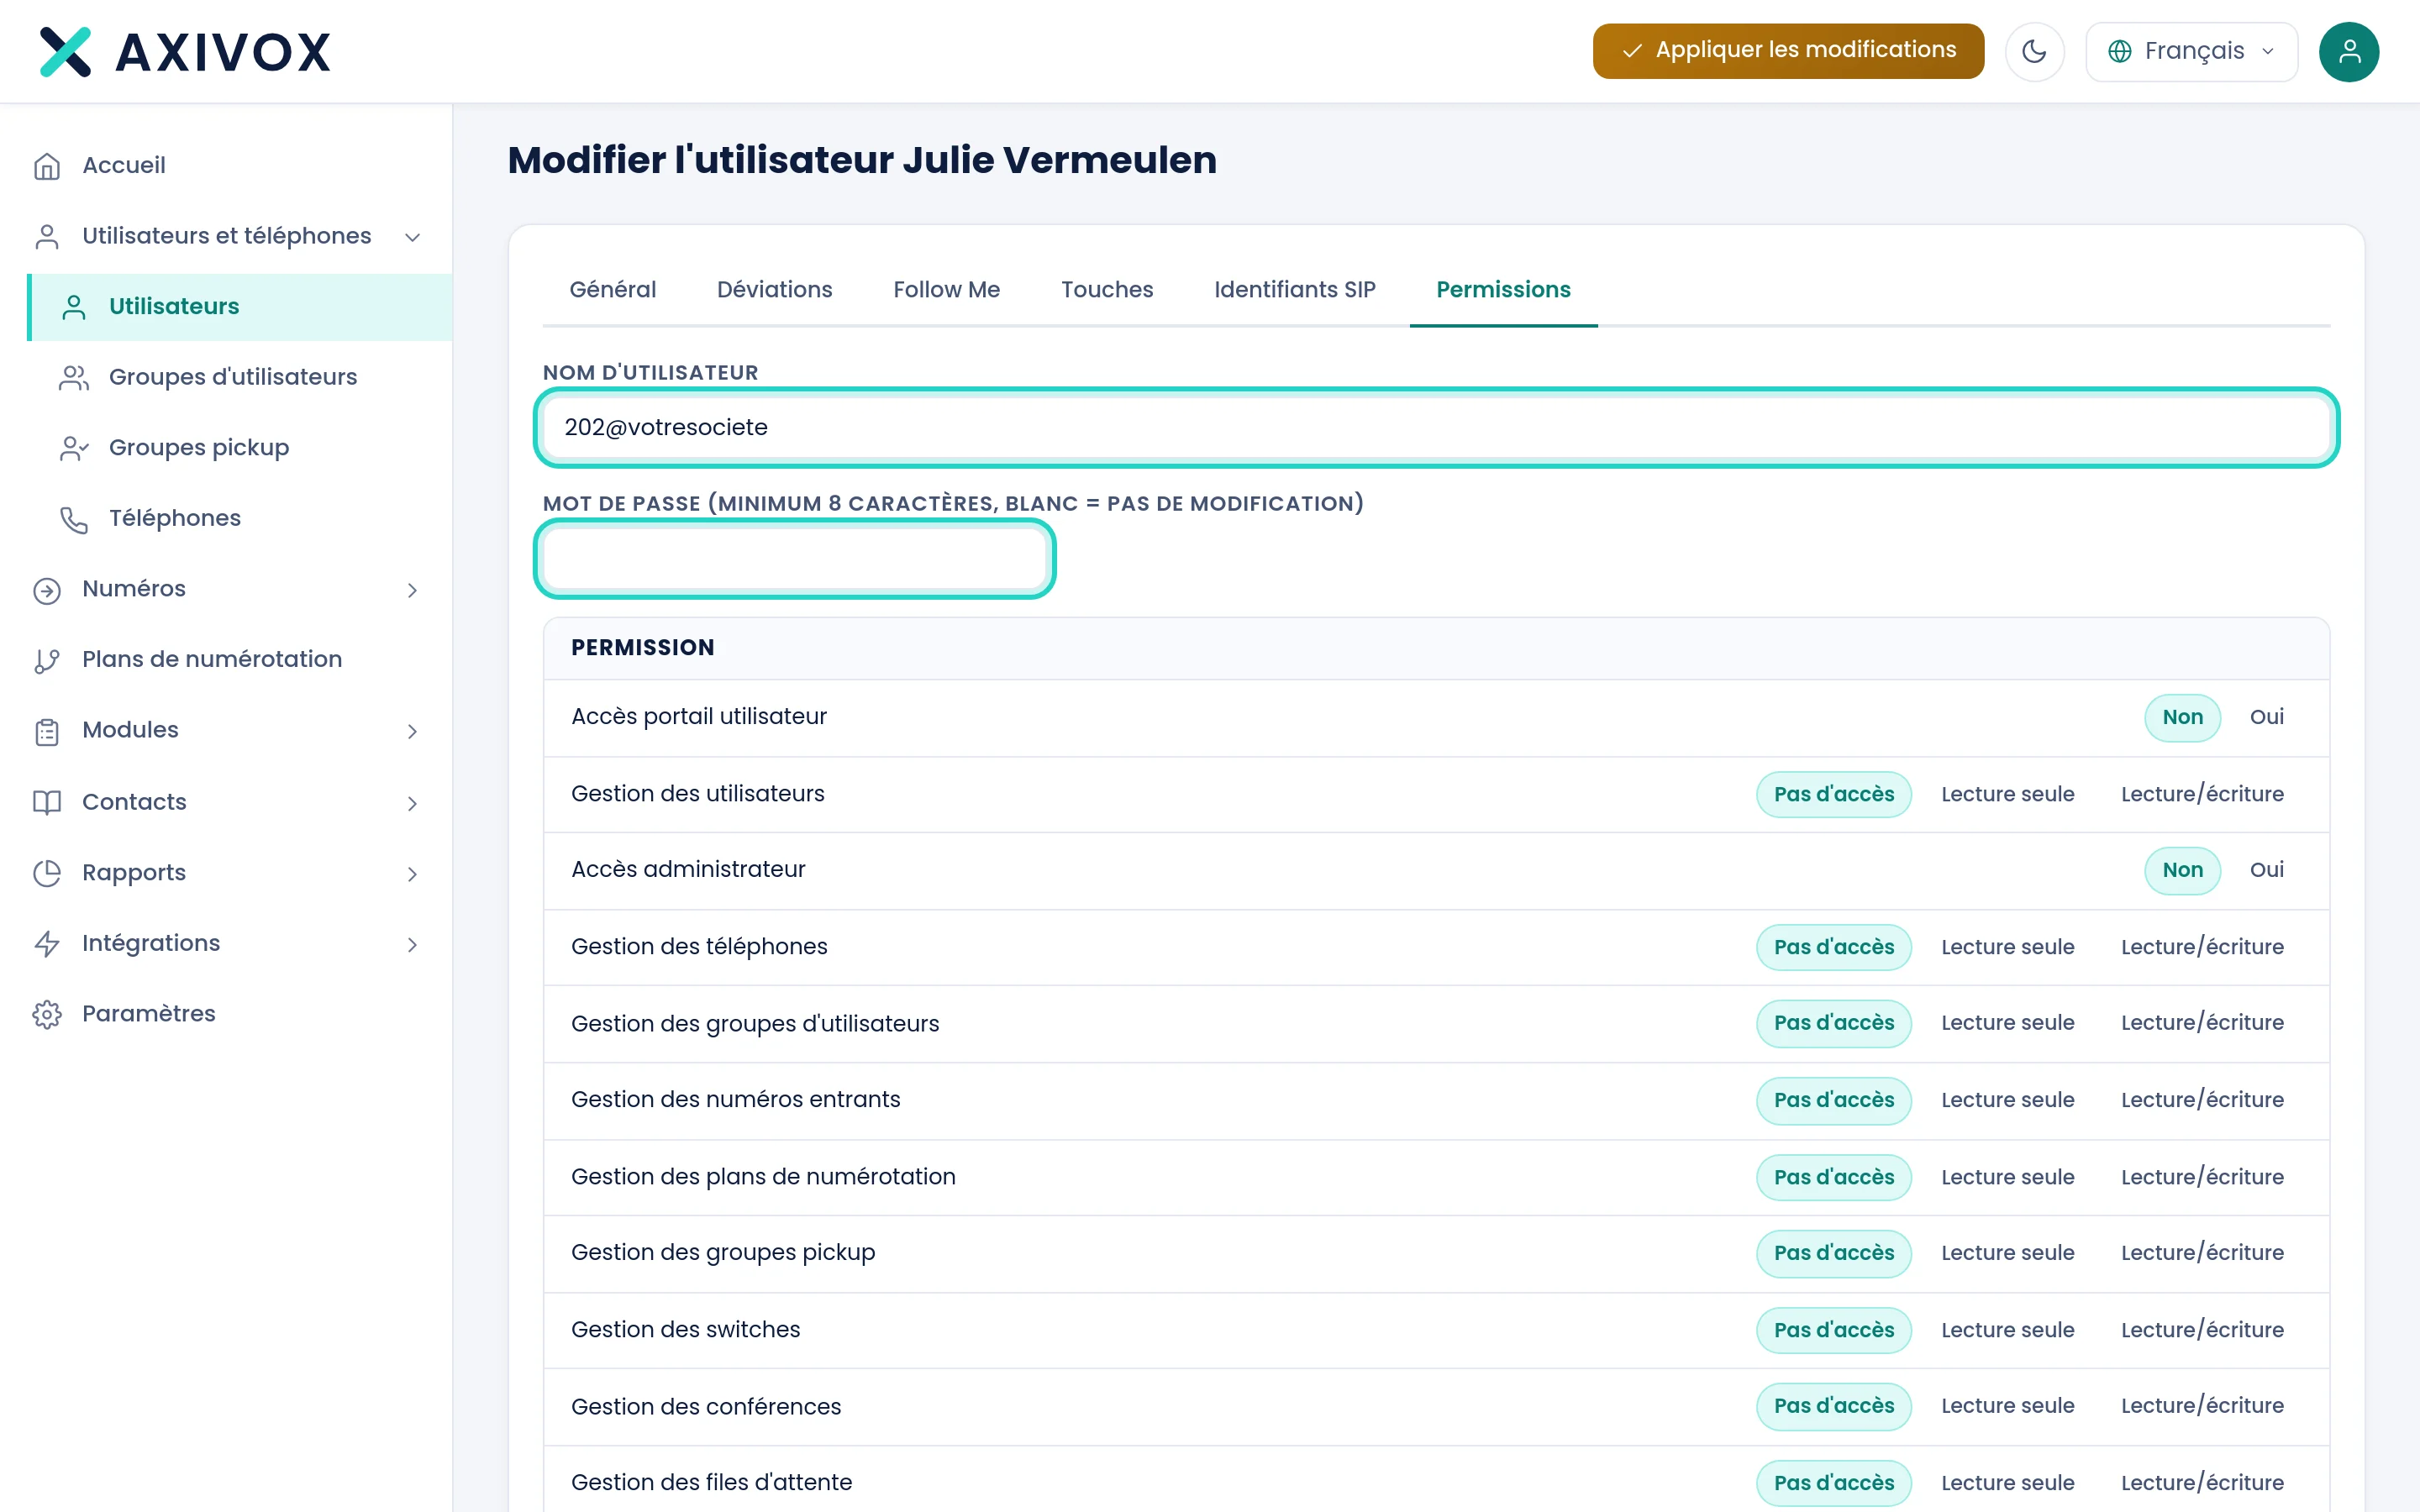Select Lecture/écriture for Gestion des switches
Viewport: 2420px width, 1512px height.
point(2202,1330)
